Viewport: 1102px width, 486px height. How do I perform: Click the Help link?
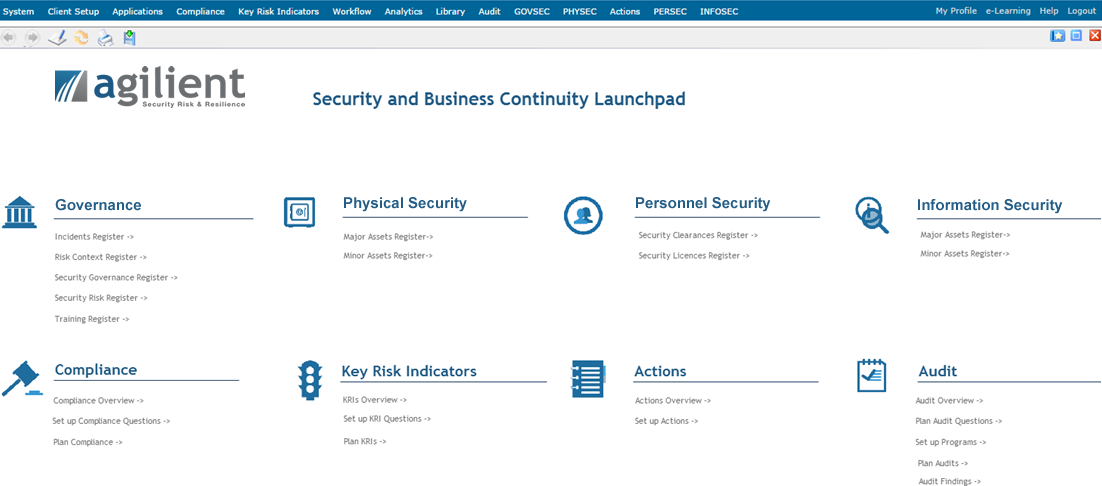click(1049, 11)
